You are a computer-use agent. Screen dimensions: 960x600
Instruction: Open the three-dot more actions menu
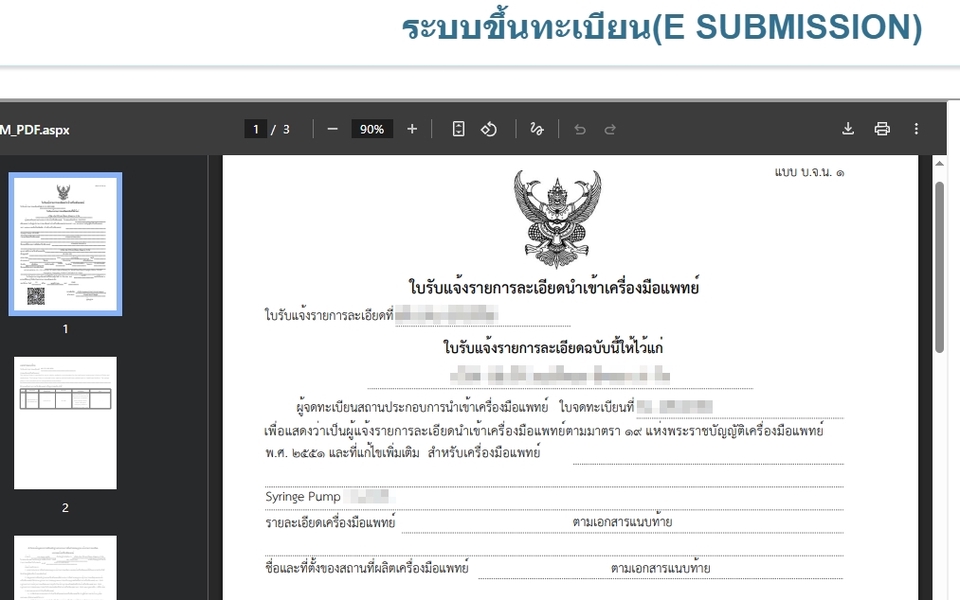tap(916, 129)
